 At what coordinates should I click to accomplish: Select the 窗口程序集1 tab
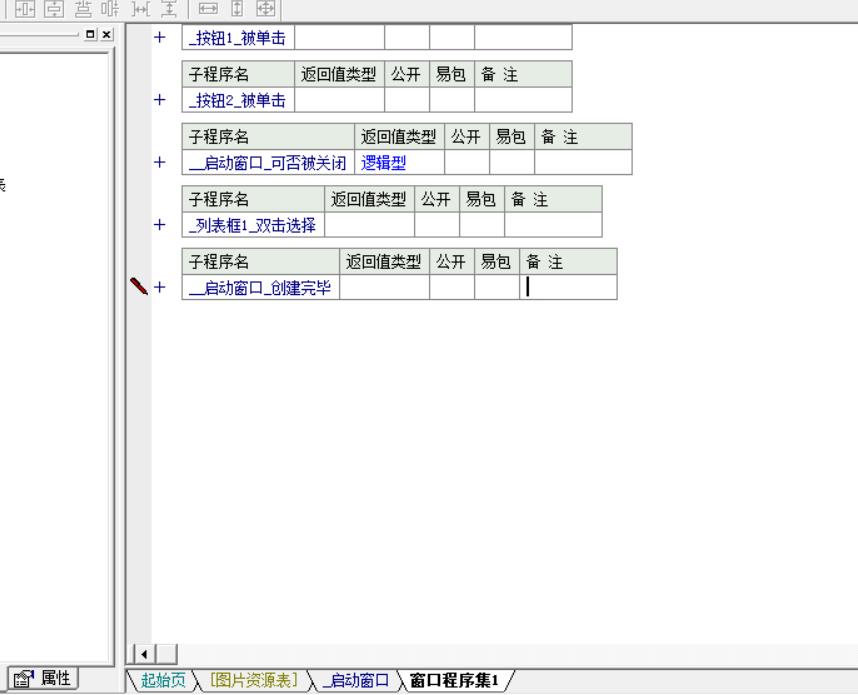pos(454,680)
